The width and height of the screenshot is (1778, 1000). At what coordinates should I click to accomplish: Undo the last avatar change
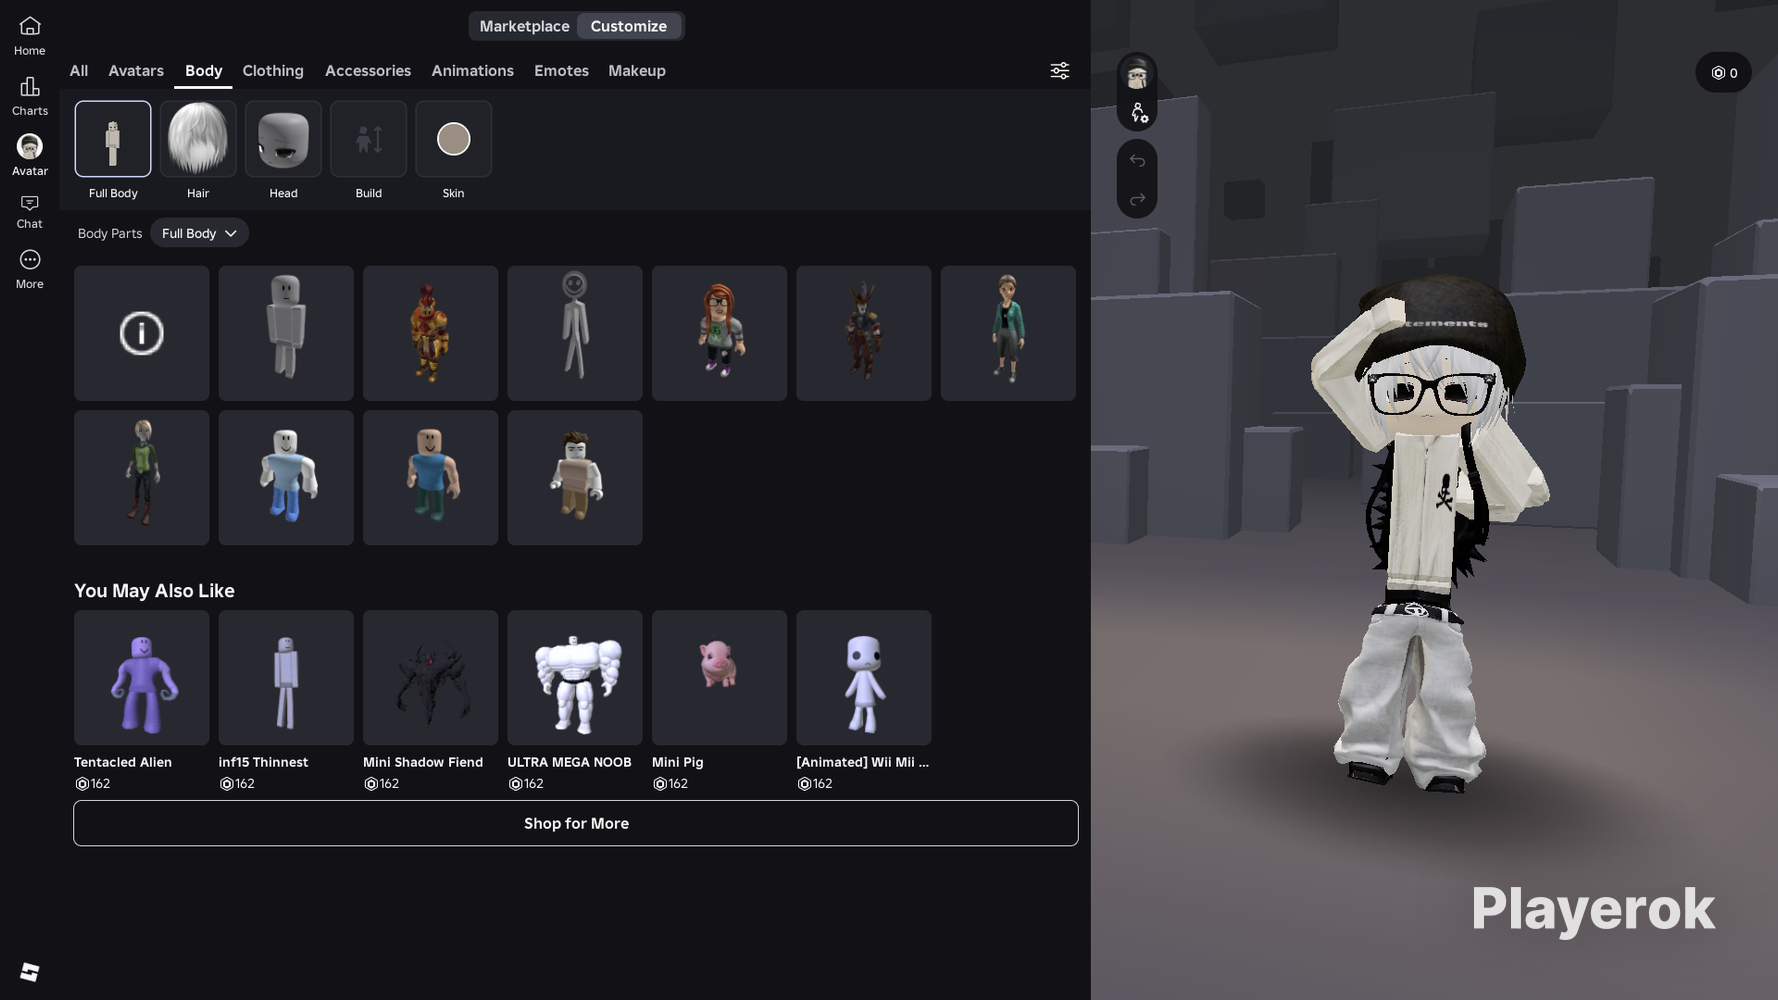click(1137, 161)
